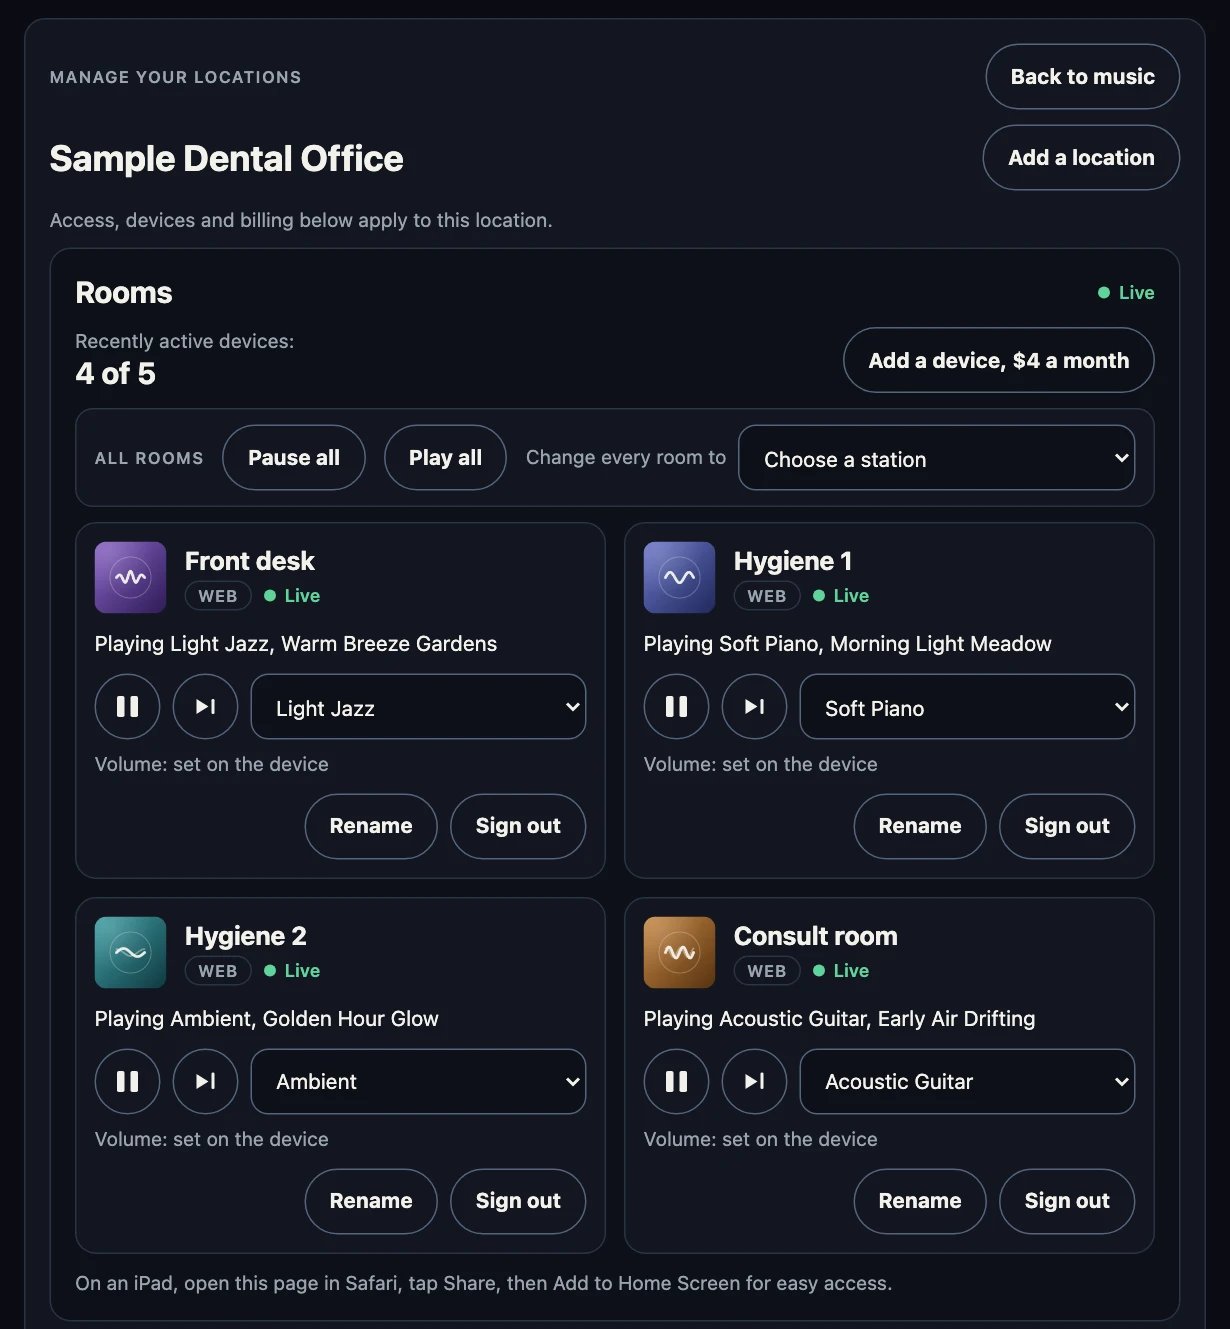The height and width of the screenshot is (1329, 1230).
Task: Click the ALL ROOMS label
Action: pos(149,458)
